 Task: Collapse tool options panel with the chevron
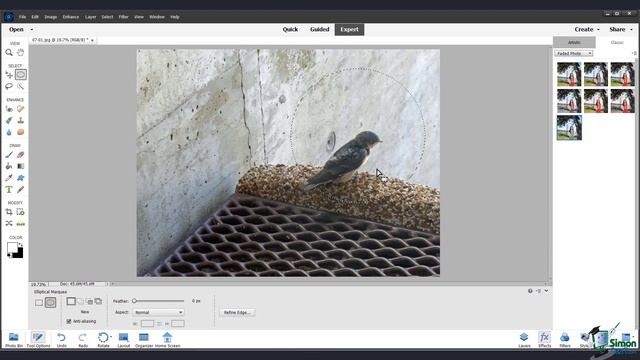(x=546, y=291)
